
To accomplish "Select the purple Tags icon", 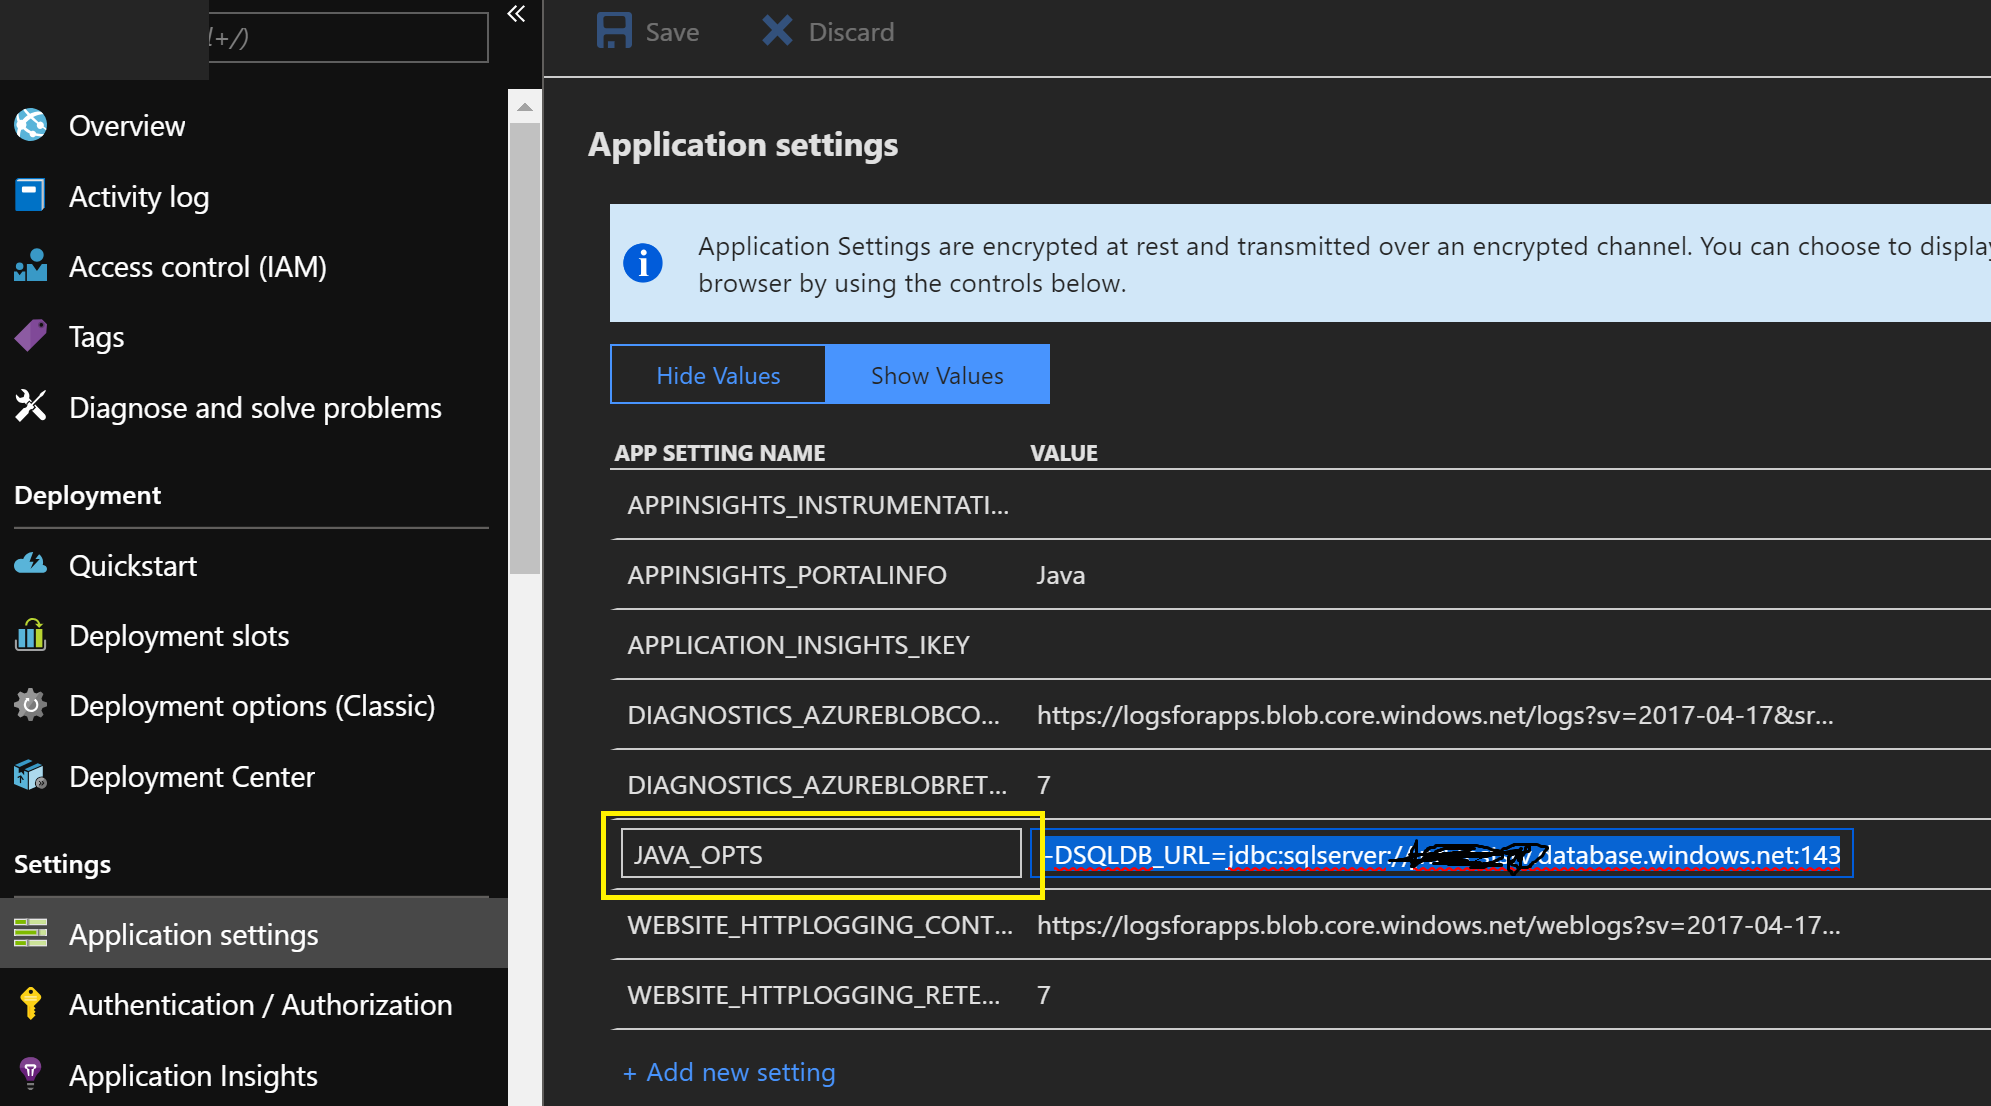I will (31, 336).
